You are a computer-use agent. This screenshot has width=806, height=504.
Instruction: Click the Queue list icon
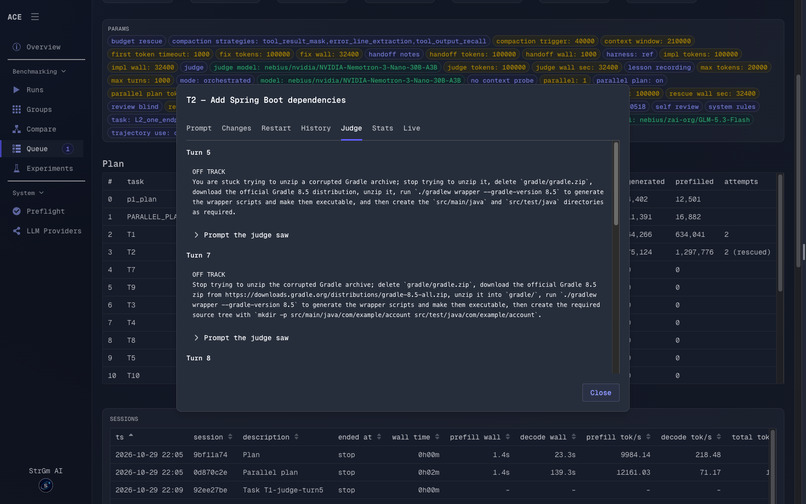click(x=16, y=149)
